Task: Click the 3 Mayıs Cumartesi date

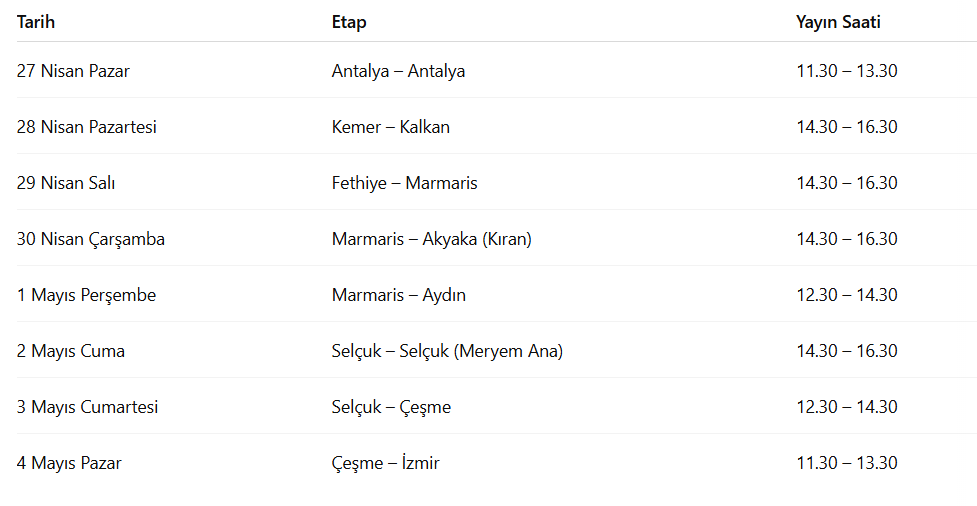Action: 87,407
